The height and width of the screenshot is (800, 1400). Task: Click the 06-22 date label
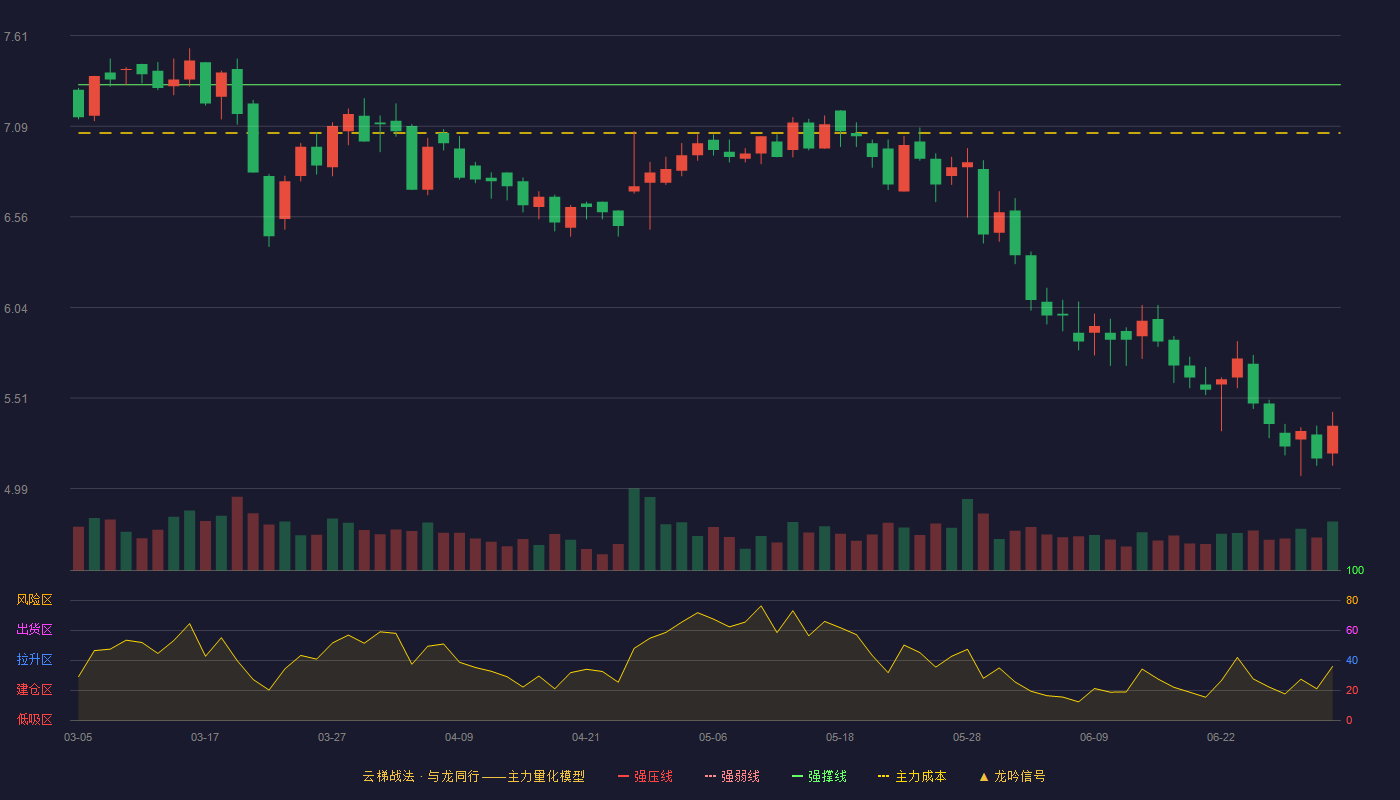[1221, 737]
